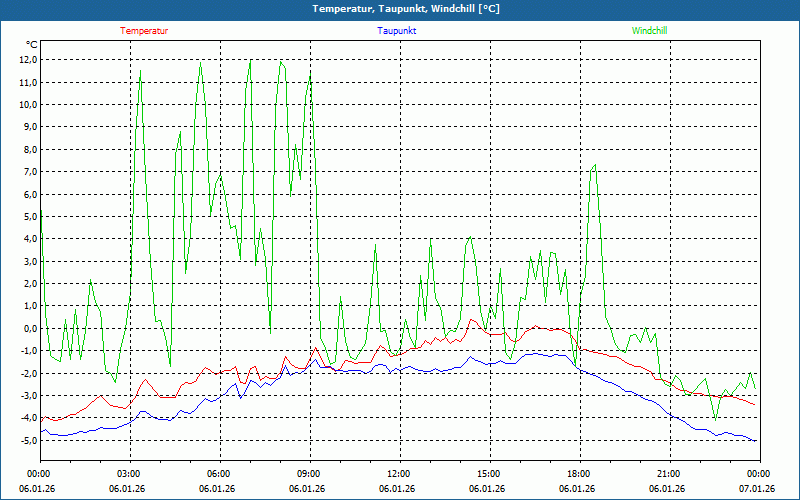Click the -5,0 value on the y-axis
The width and height of the screenshot is (800, 500).
click(27, 441)
